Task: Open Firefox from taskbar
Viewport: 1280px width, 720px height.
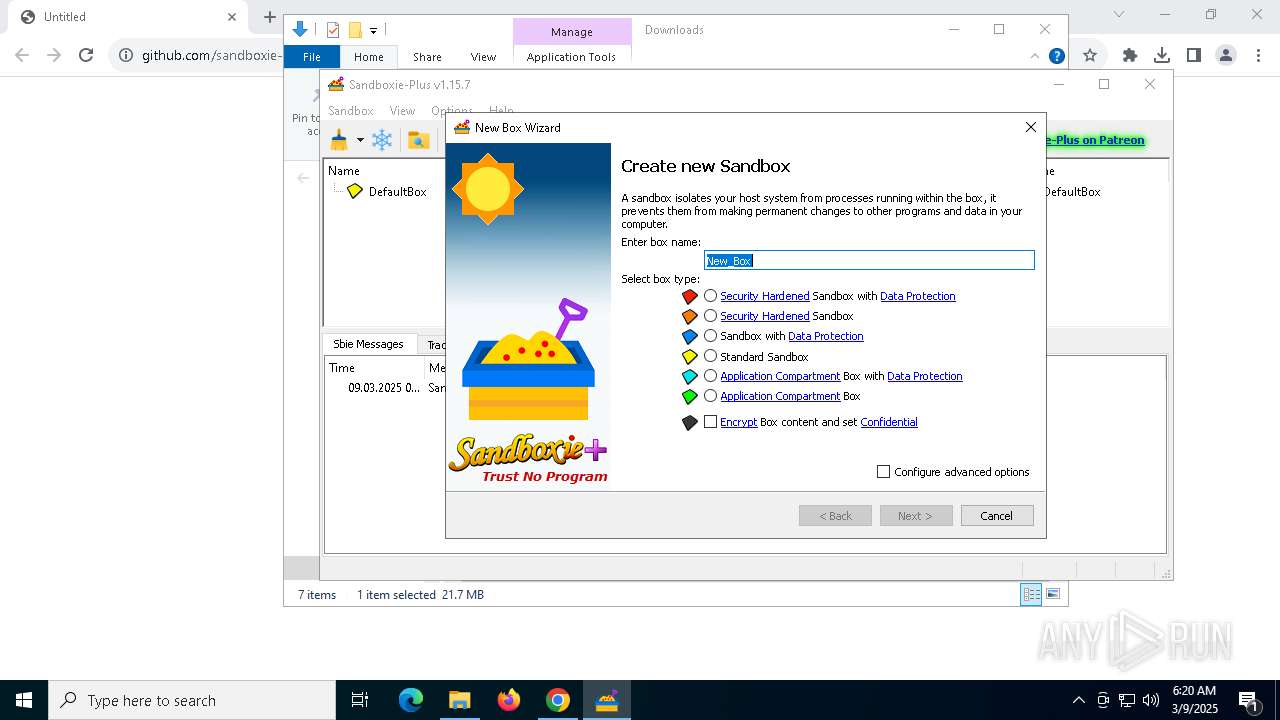Action: click(509, 700)
